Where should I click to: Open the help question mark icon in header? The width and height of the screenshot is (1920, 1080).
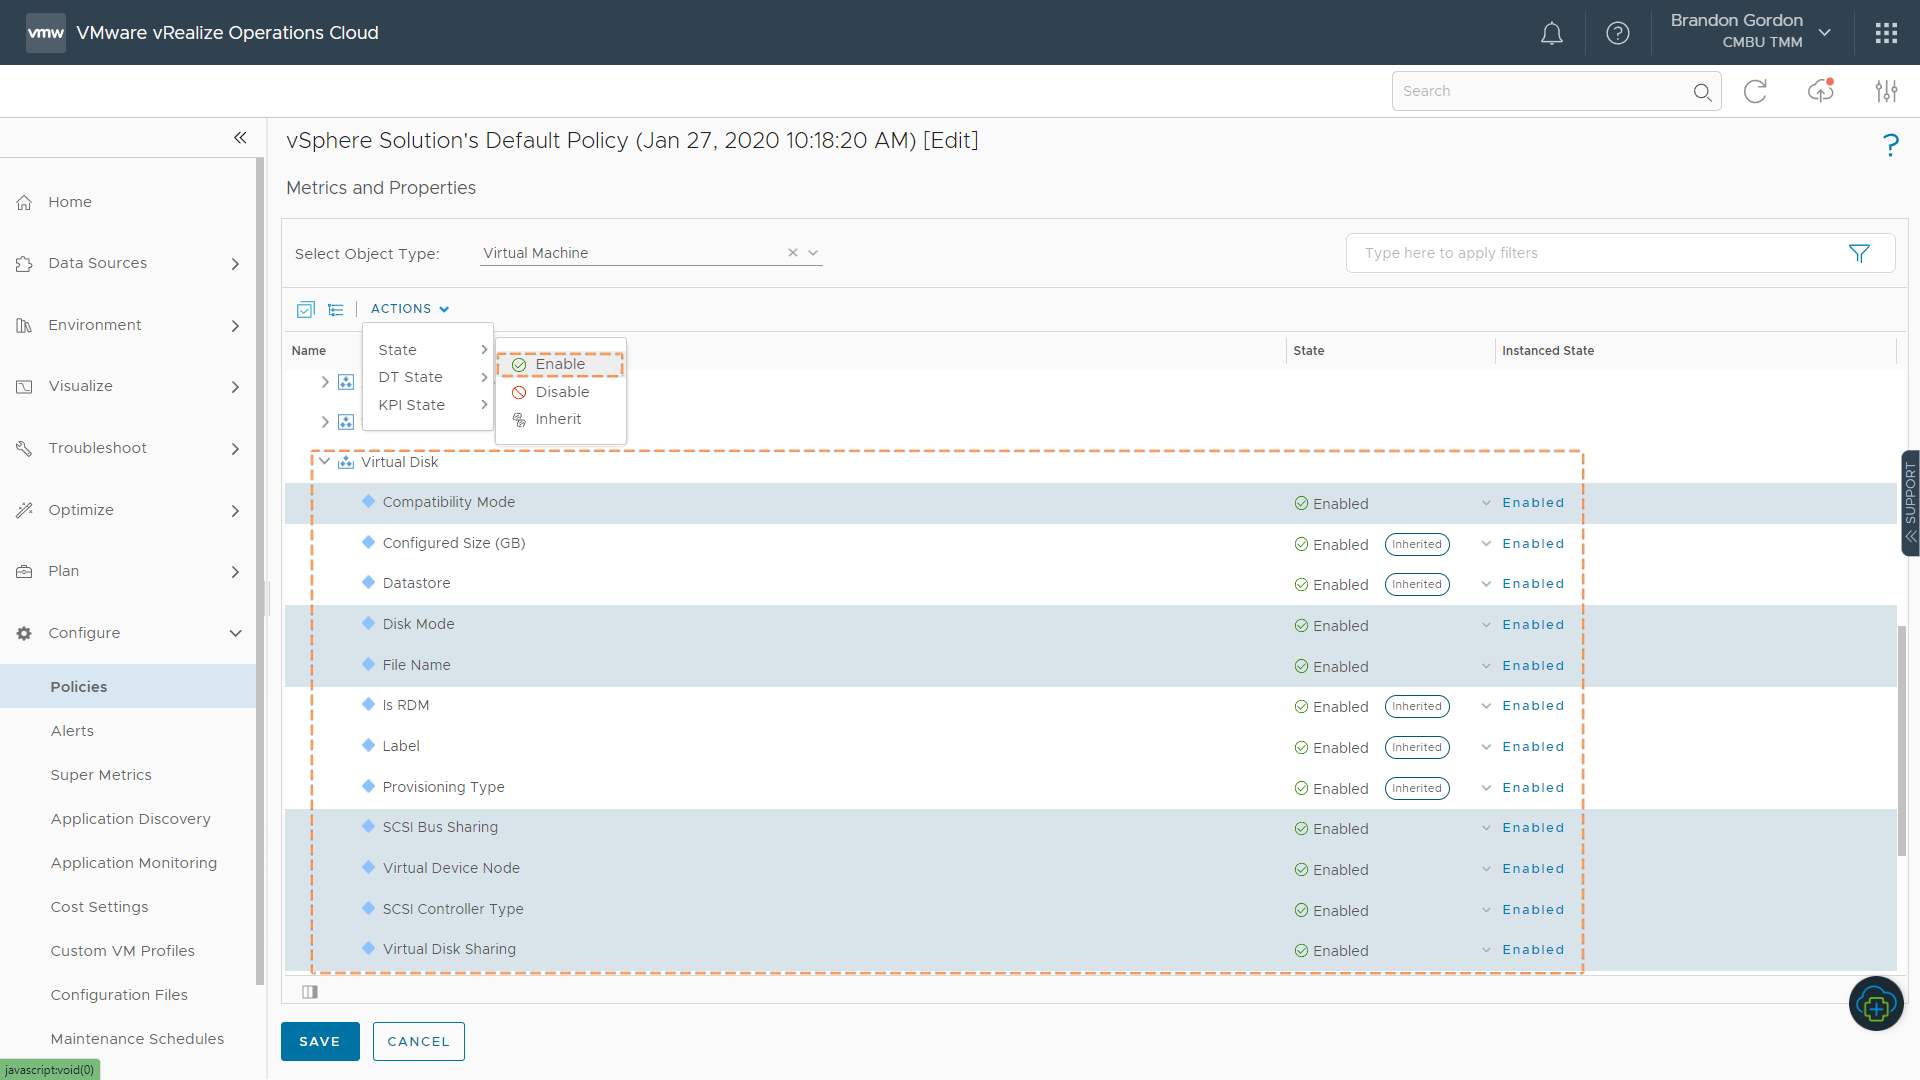pyautogui.click(x=1617, y=33)
